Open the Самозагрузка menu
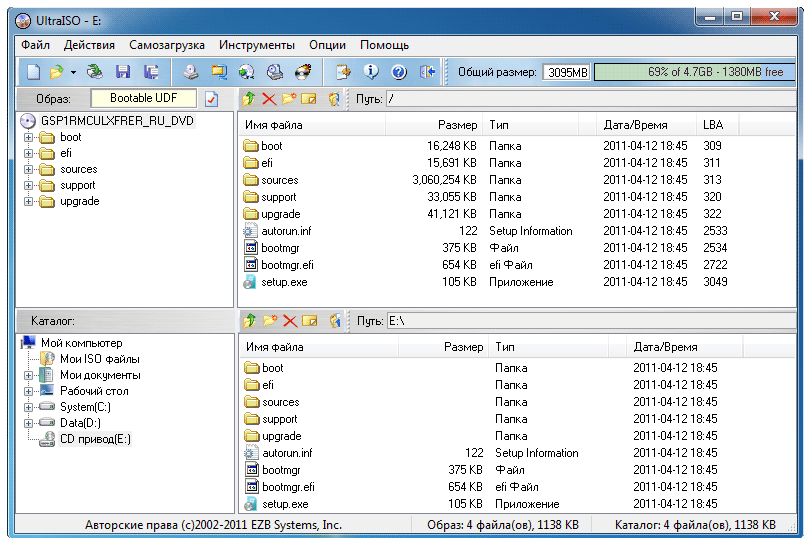811x545 pixels. click(x=167, y=45)
